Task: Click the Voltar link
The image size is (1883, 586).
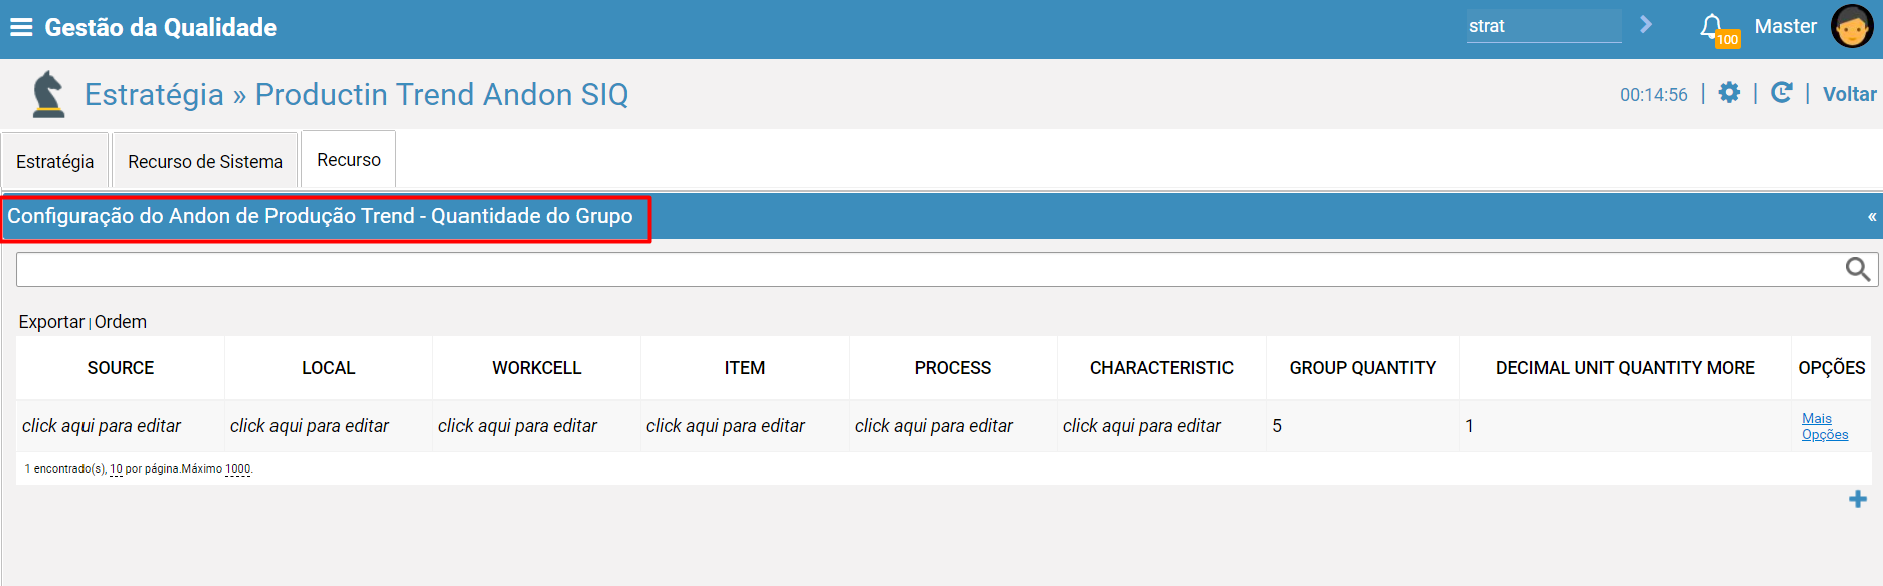Action: tap(1849, 94)
